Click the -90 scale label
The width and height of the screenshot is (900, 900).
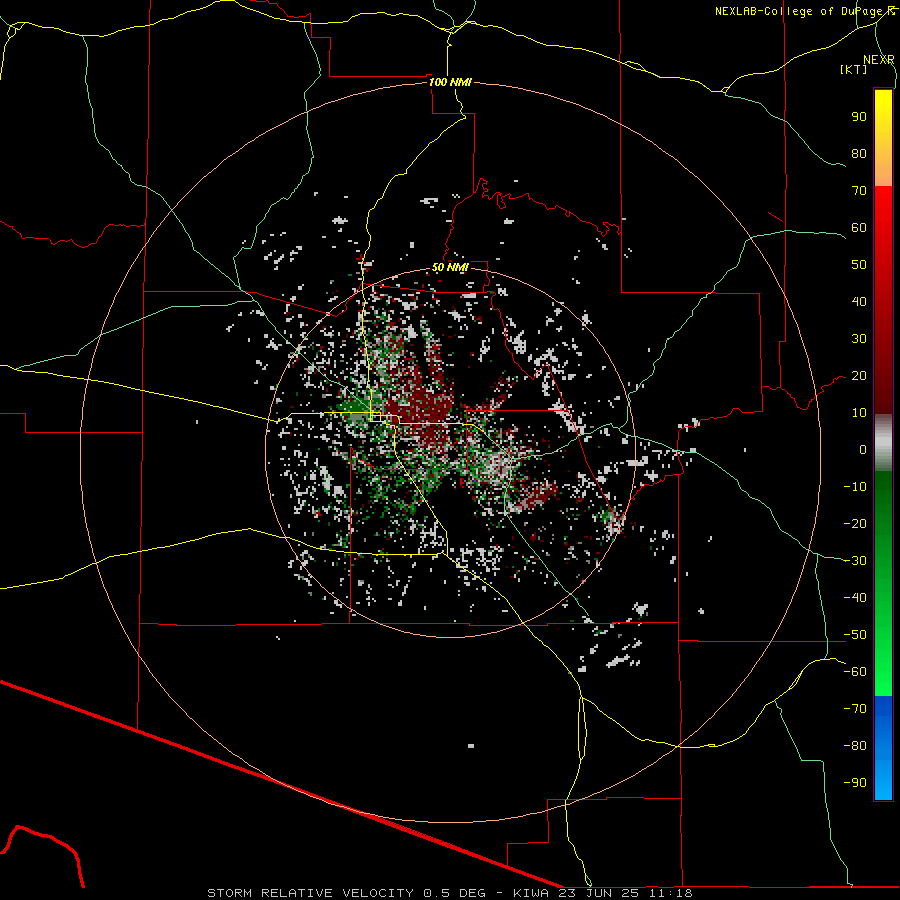(x=855, y=783)
